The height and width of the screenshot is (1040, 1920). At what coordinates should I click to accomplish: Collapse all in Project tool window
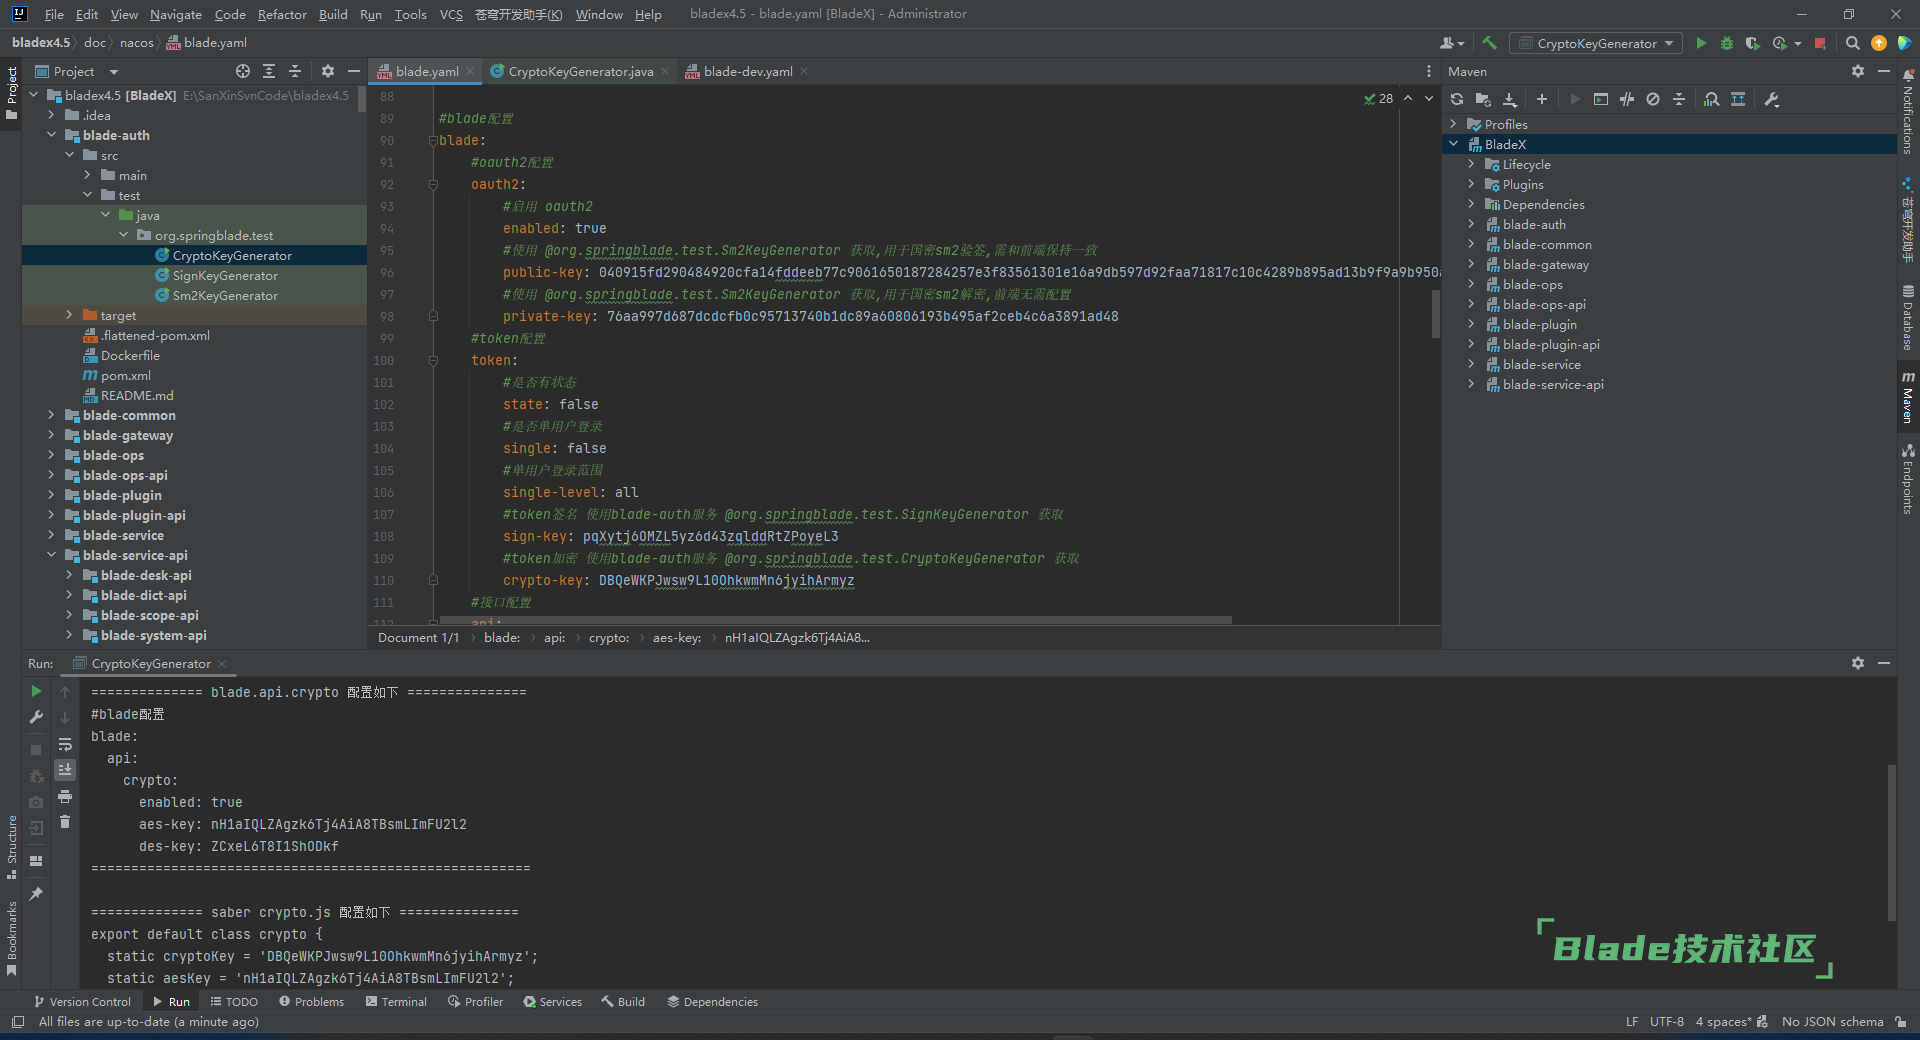point(295,71)
